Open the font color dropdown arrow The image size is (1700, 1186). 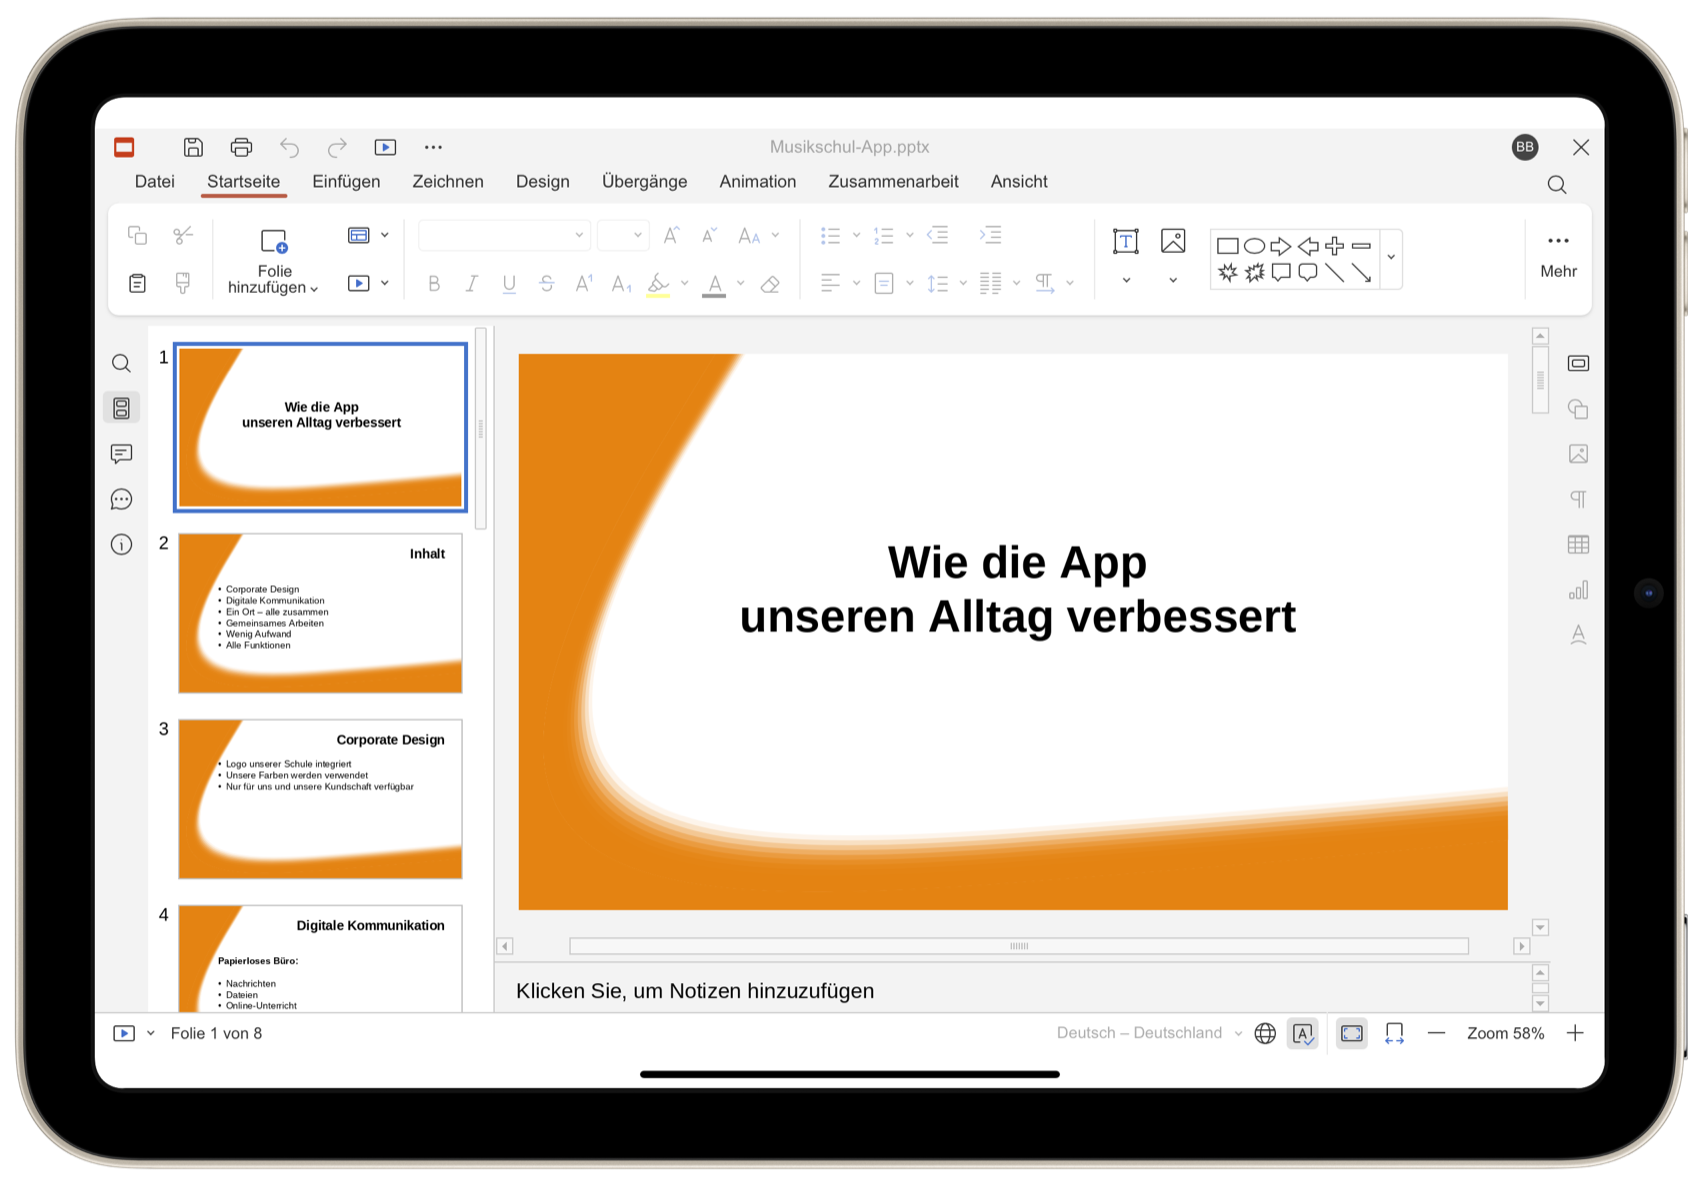741,284
